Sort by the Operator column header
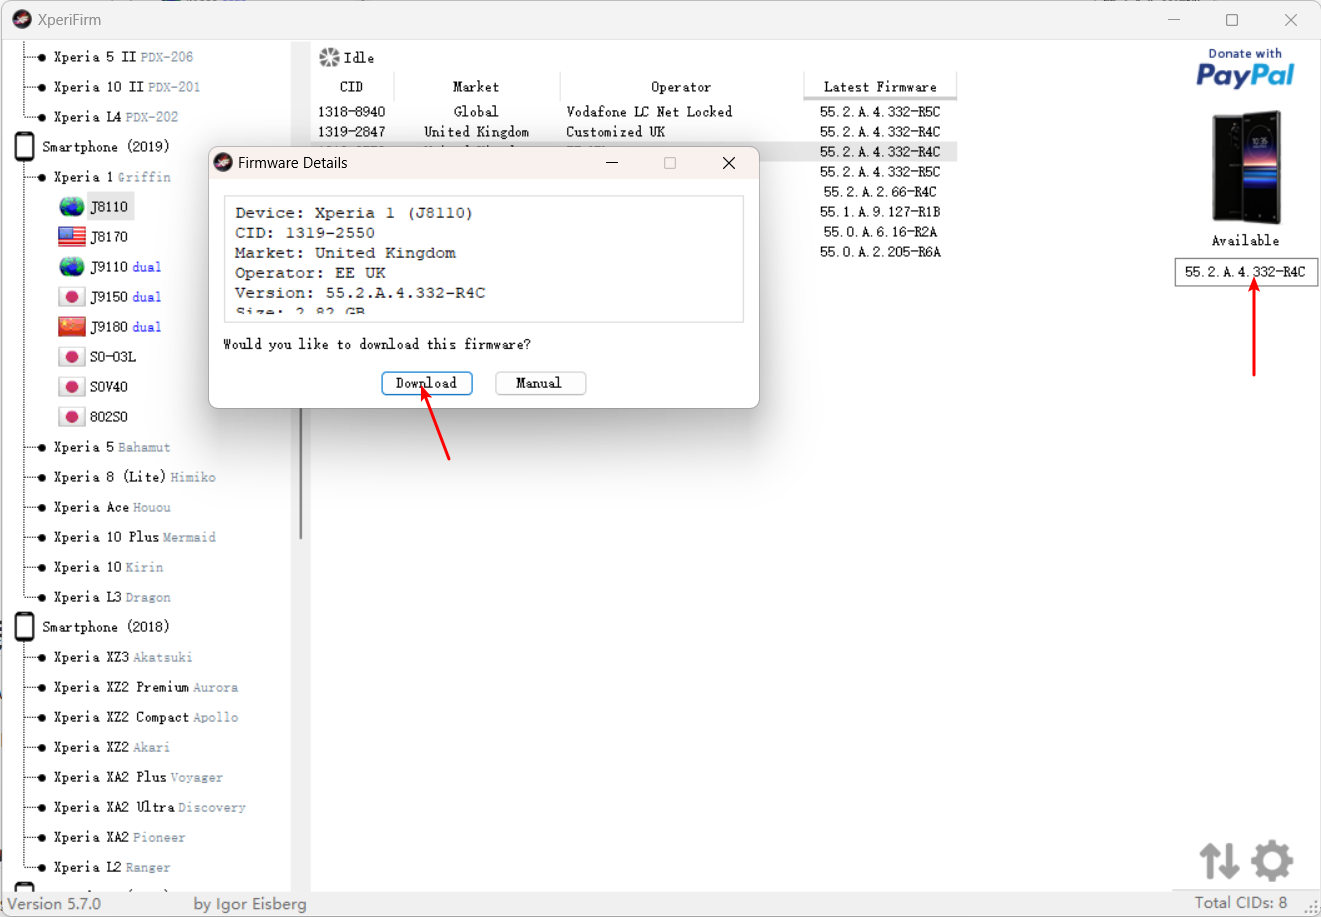The image size is (1321, 917). pos(681,87)
